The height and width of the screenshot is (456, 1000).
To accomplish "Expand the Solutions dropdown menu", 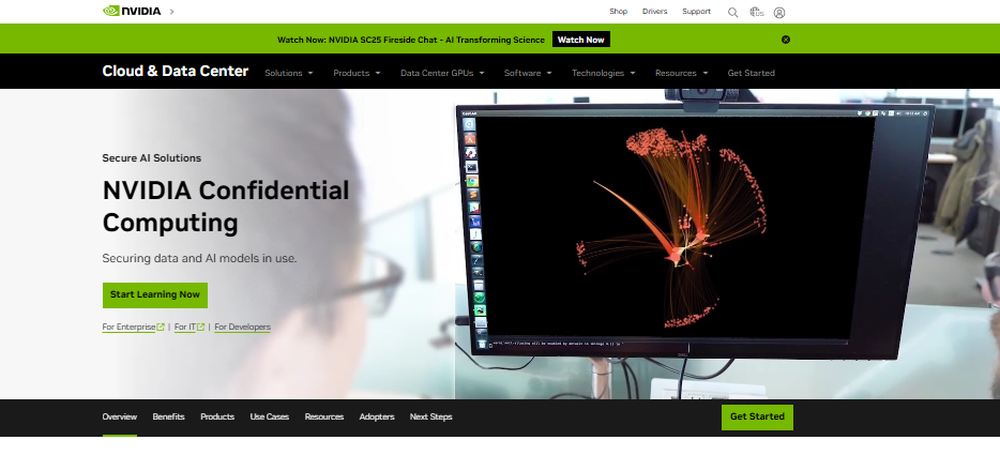I will (x=289, y=73).
